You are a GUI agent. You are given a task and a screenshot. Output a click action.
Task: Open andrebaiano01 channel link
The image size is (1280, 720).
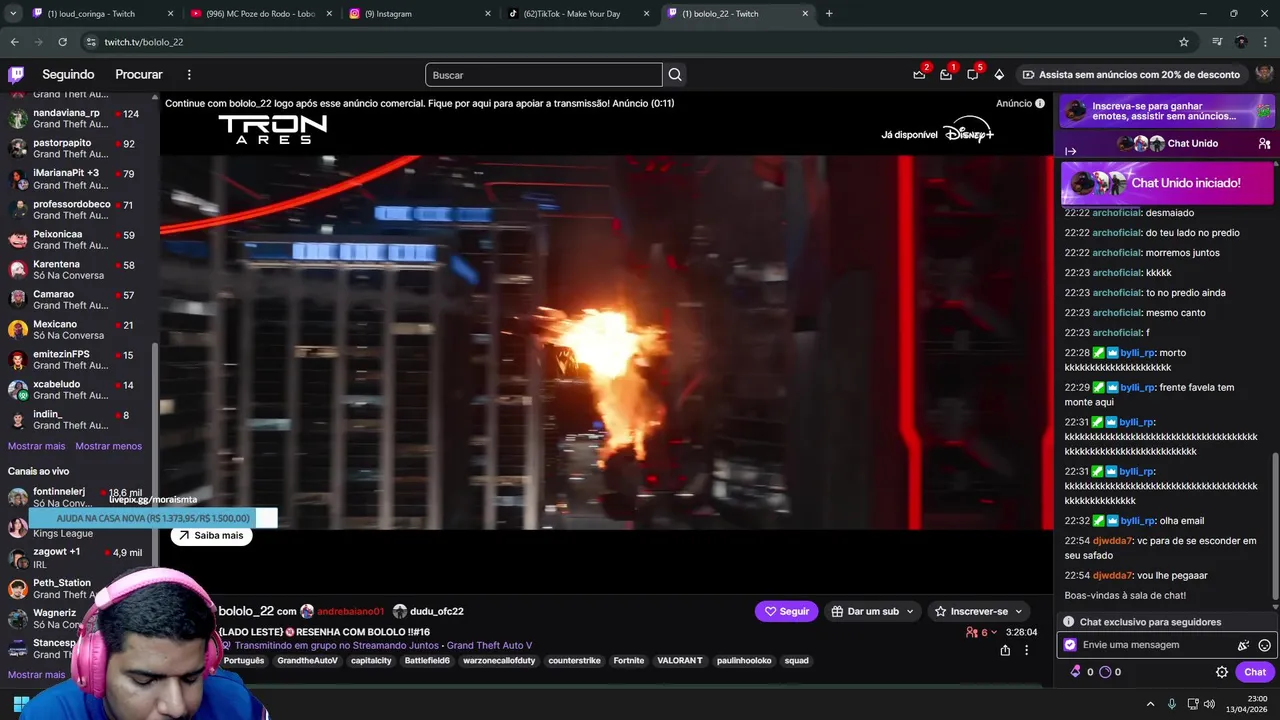(x=350, y=611)
